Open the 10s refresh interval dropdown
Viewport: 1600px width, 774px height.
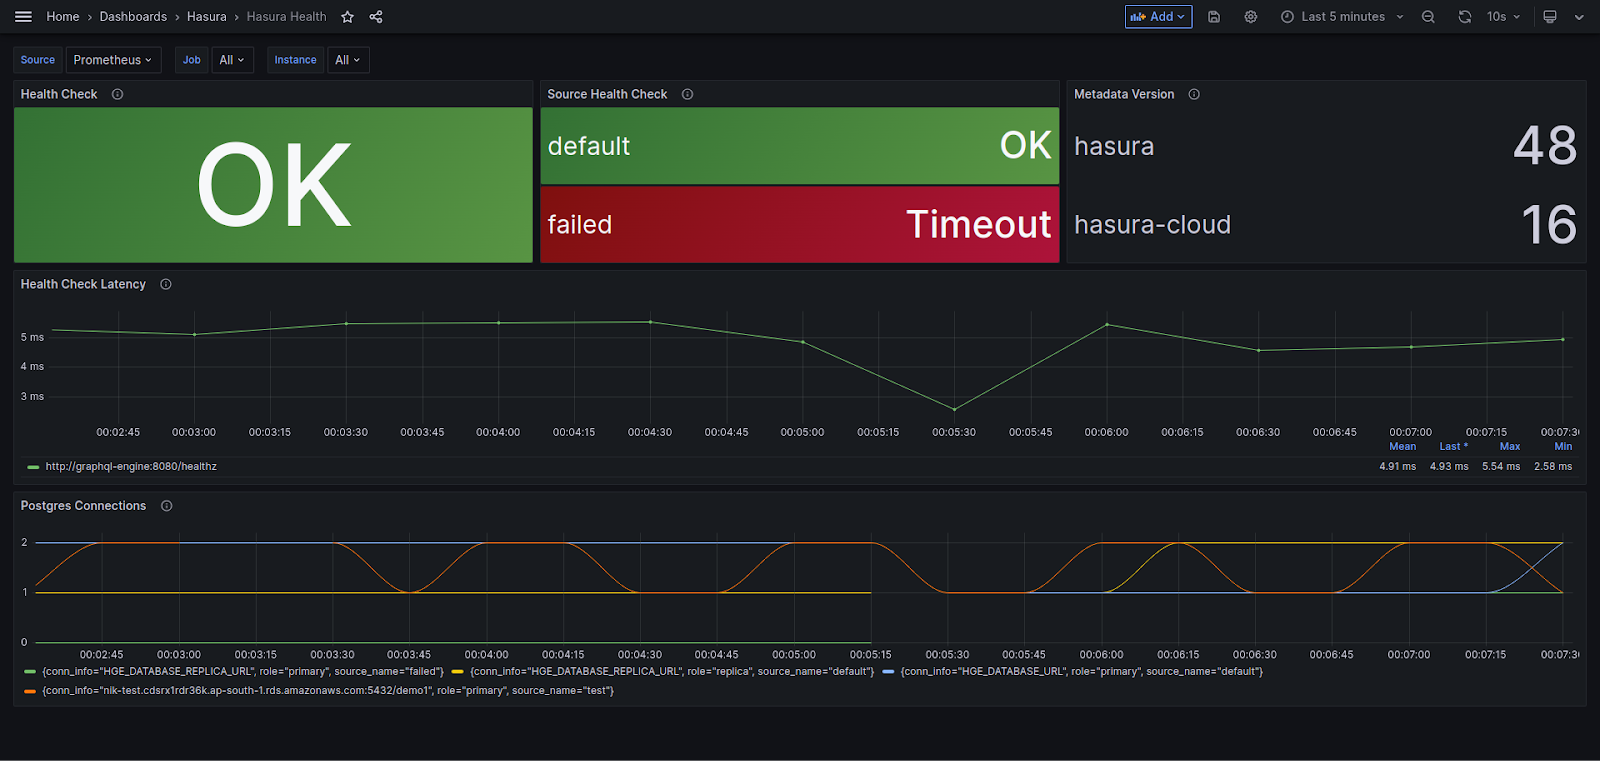point(1503,17)
